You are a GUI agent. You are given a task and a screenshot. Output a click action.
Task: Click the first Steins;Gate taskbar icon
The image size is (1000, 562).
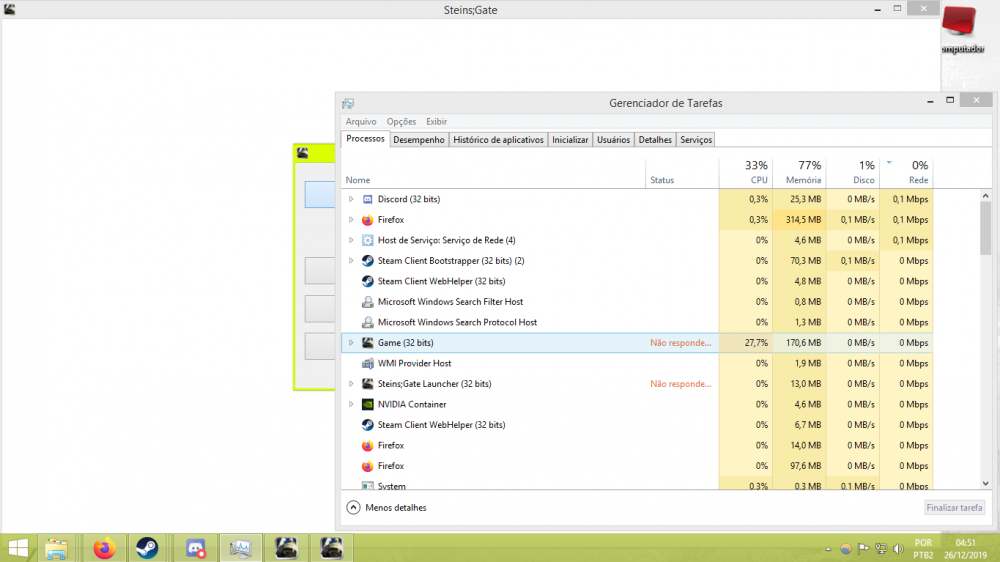286,548
